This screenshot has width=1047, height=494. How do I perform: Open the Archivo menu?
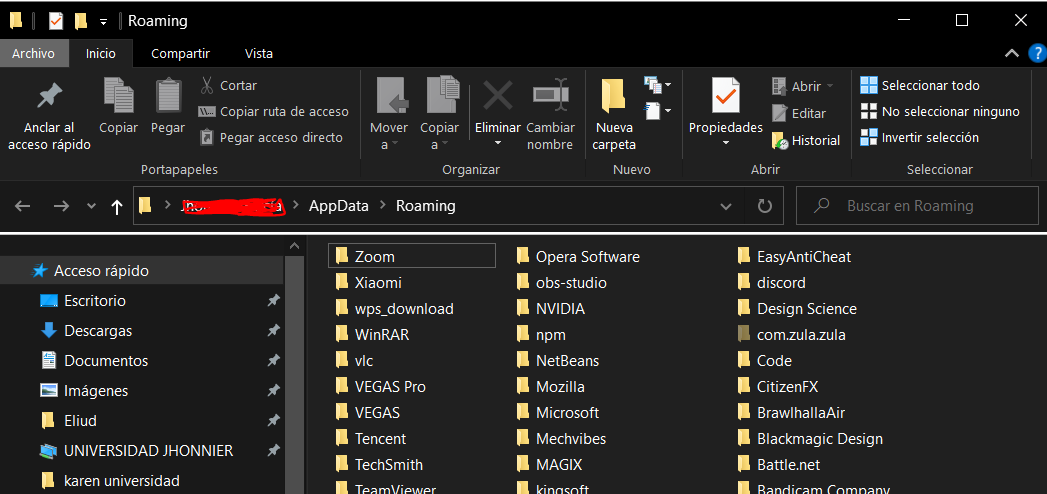point(33,53)
